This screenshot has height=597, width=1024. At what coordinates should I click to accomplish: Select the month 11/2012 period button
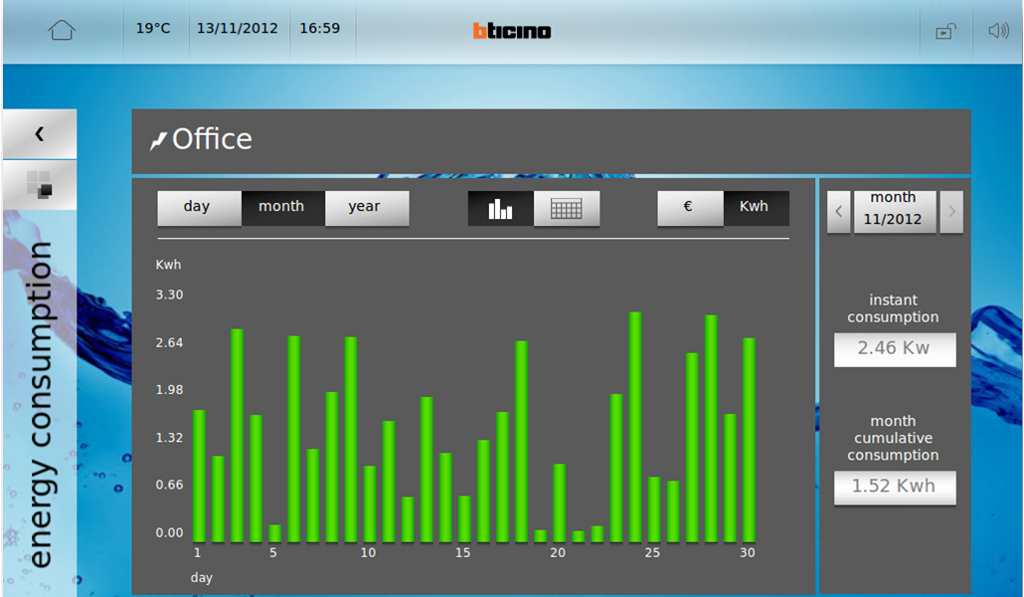click(893, 211)
